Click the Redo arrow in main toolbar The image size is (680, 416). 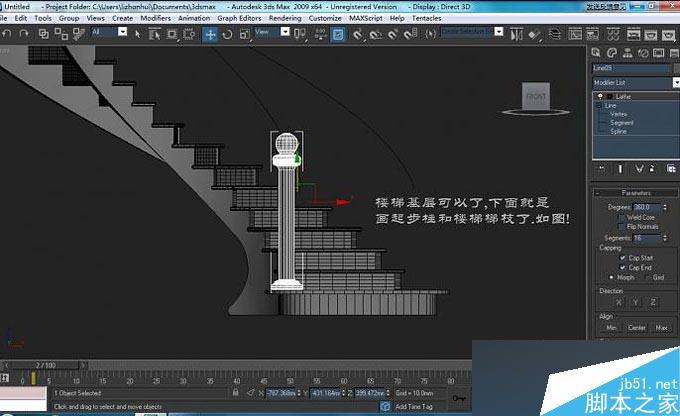(24, 34)
